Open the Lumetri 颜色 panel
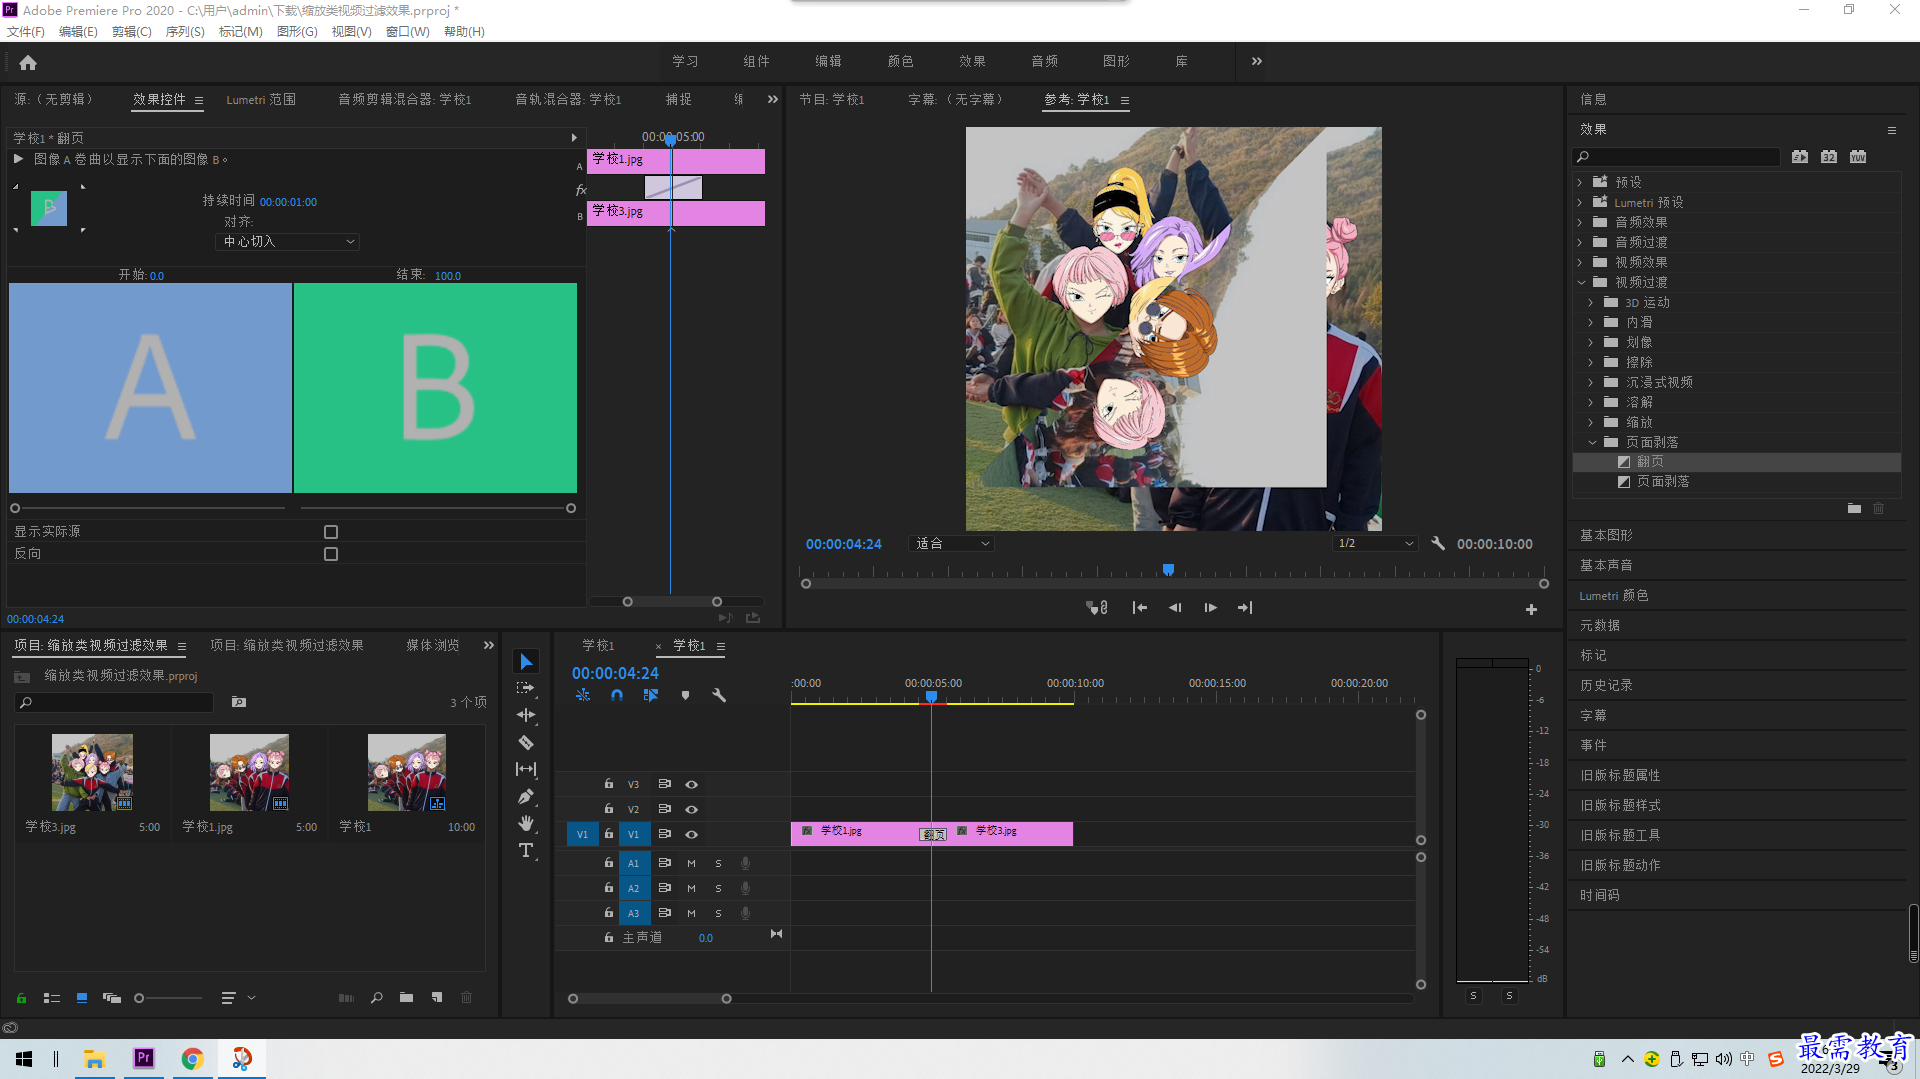The width and height of the screenshot is (1920, 1079). pos(1614,595)
